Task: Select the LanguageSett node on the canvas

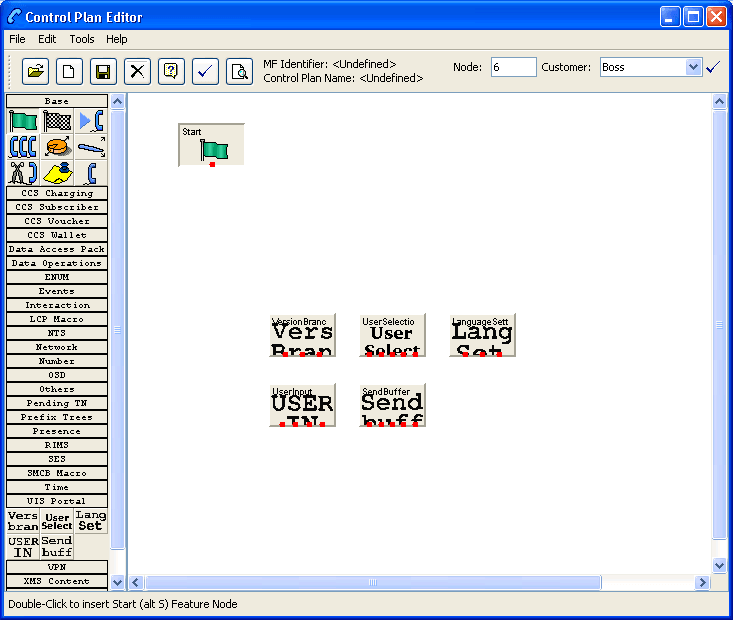Action: [x=482, y=335]
